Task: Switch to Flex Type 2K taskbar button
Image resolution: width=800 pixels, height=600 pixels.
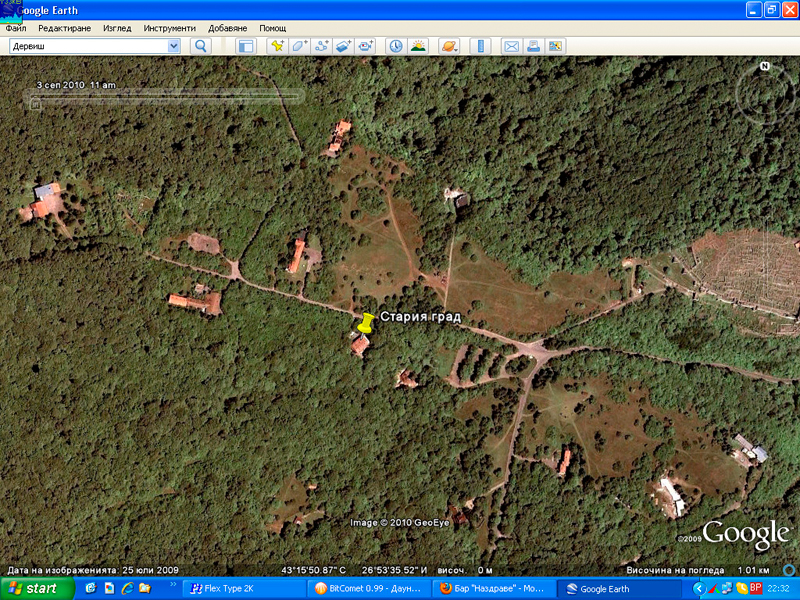Action: [x=243, y=589]
